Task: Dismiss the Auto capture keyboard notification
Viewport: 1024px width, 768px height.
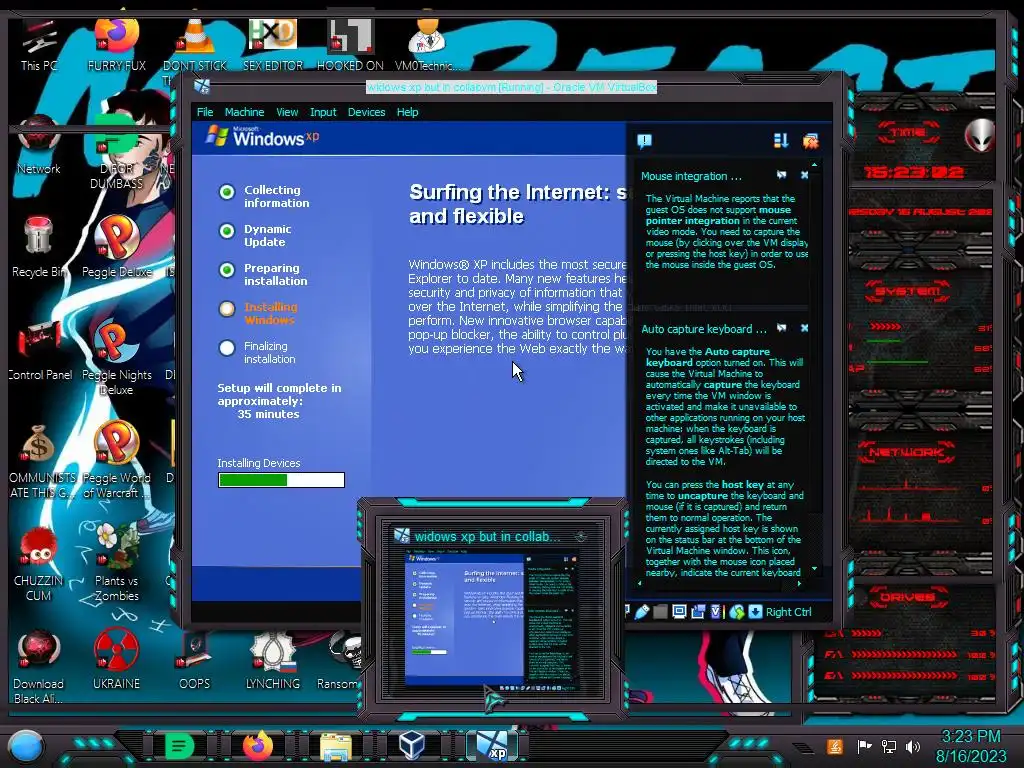Action: click(x=805, y=328)
